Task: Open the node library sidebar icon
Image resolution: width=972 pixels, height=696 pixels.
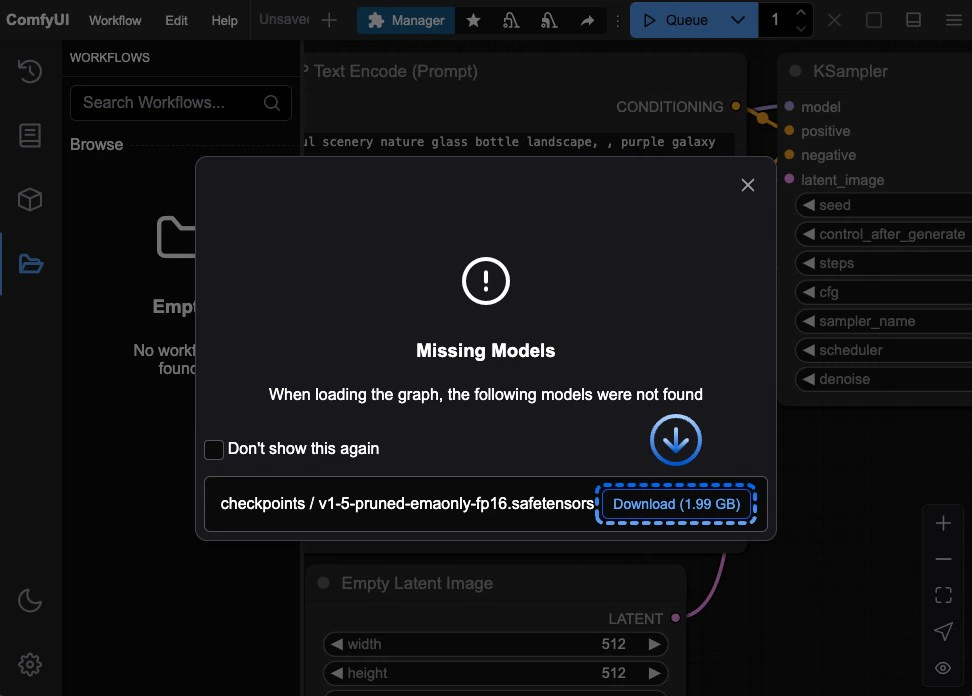Action: click(x=30, y=135)
